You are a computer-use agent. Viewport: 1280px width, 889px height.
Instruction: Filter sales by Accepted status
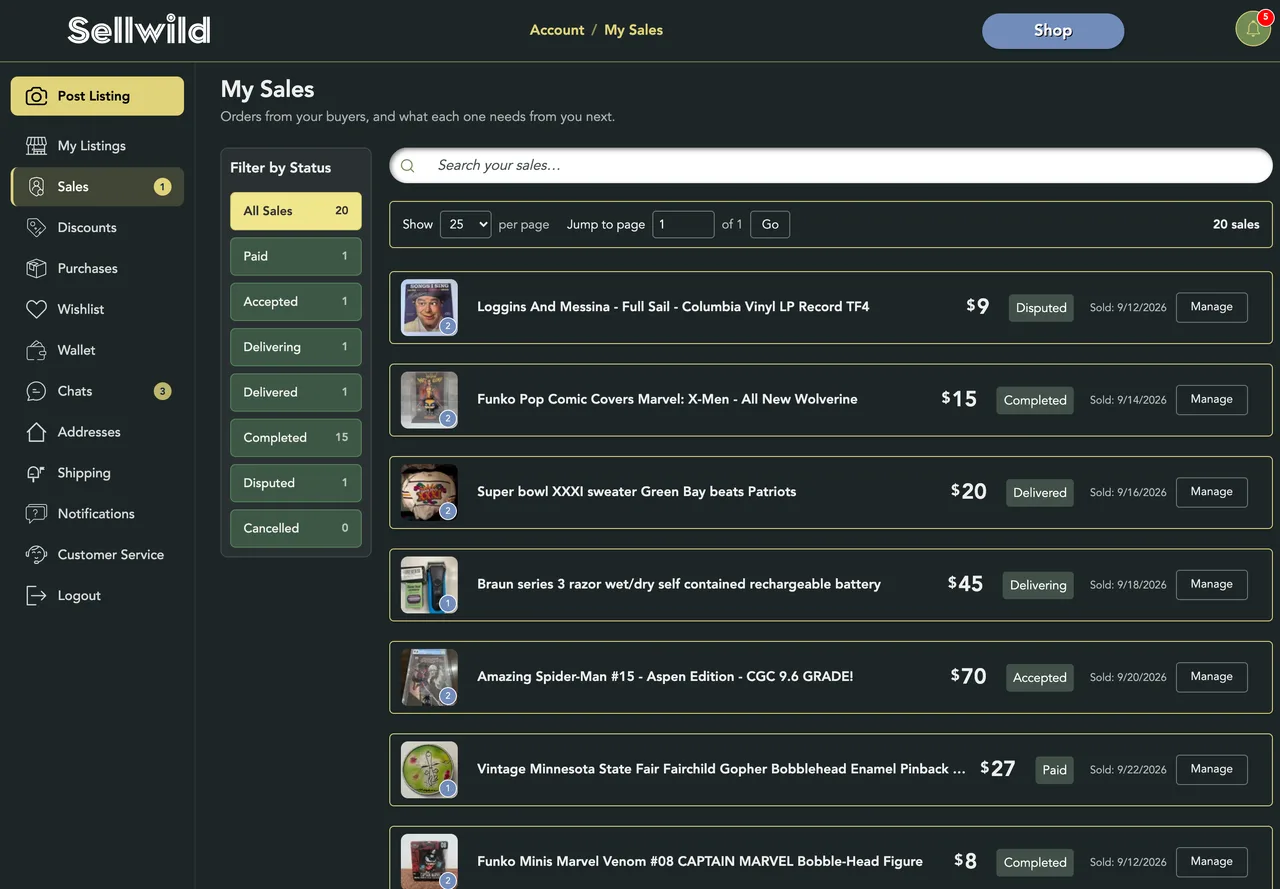(296, 302)
